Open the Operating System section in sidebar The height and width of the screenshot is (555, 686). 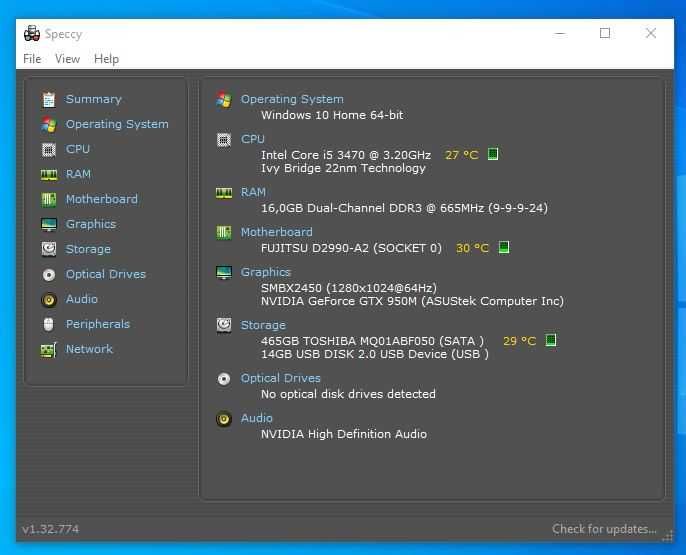(117, 124)
